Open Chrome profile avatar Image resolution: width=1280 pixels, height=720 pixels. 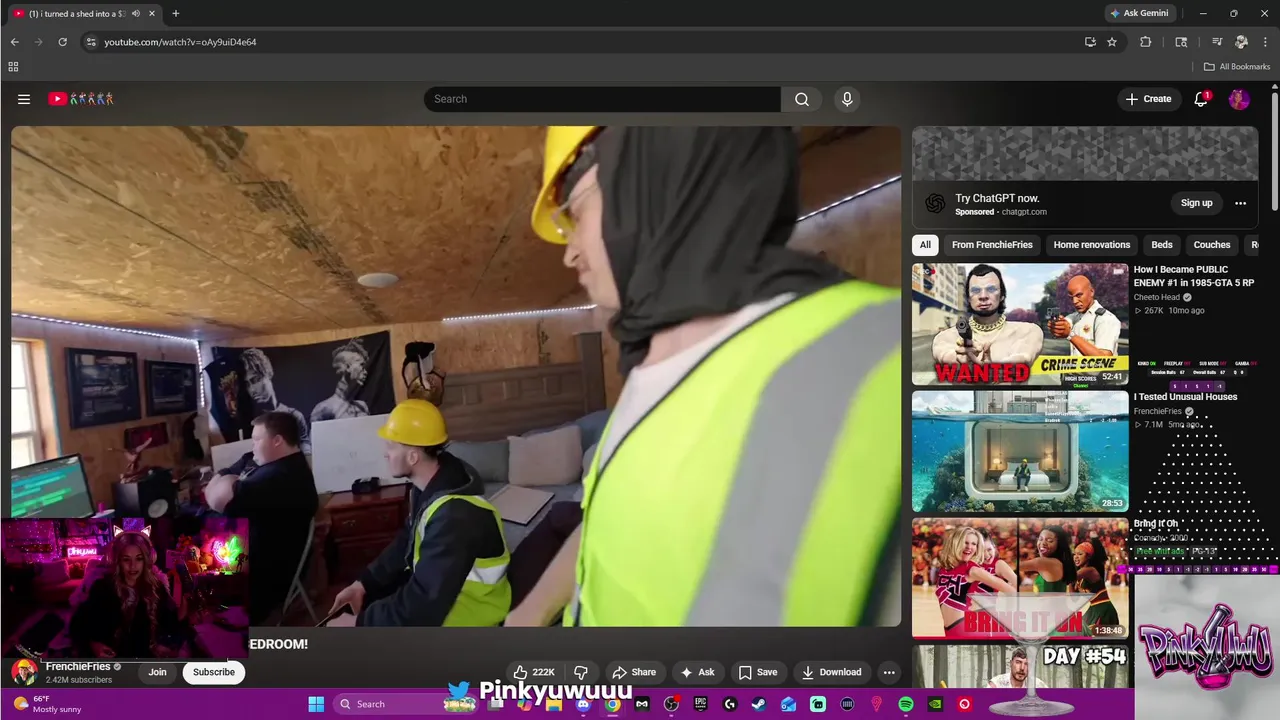pos(1241,42)
